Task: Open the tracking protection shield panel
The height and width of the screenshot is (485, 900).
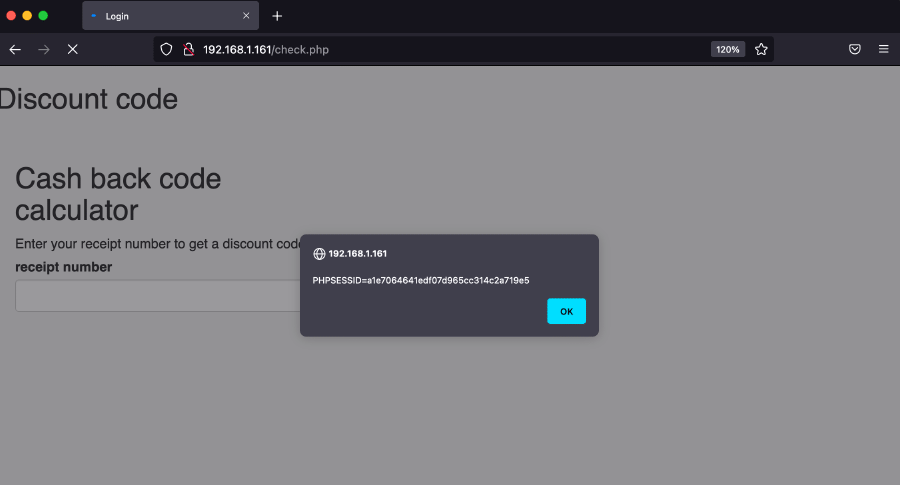Action: coord(167,49)
